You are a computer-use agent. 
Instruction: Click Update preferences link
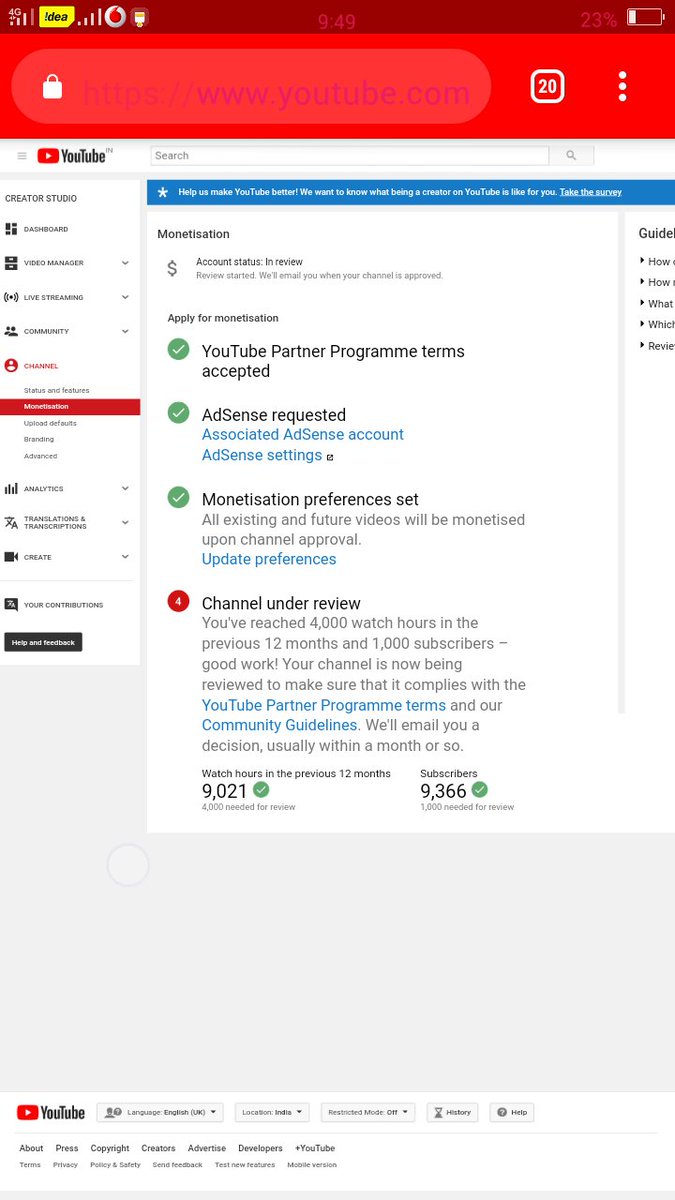269,559
